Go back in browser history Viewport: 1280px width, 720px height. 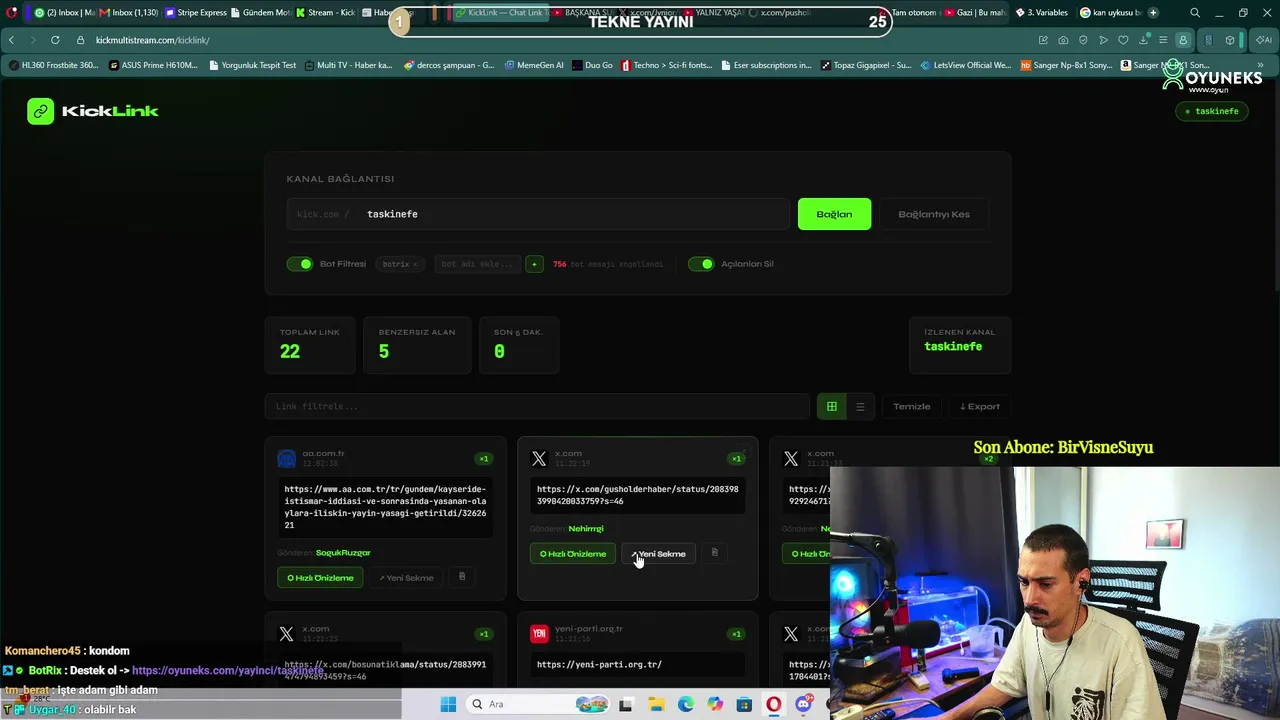click(x=11, y=40)
